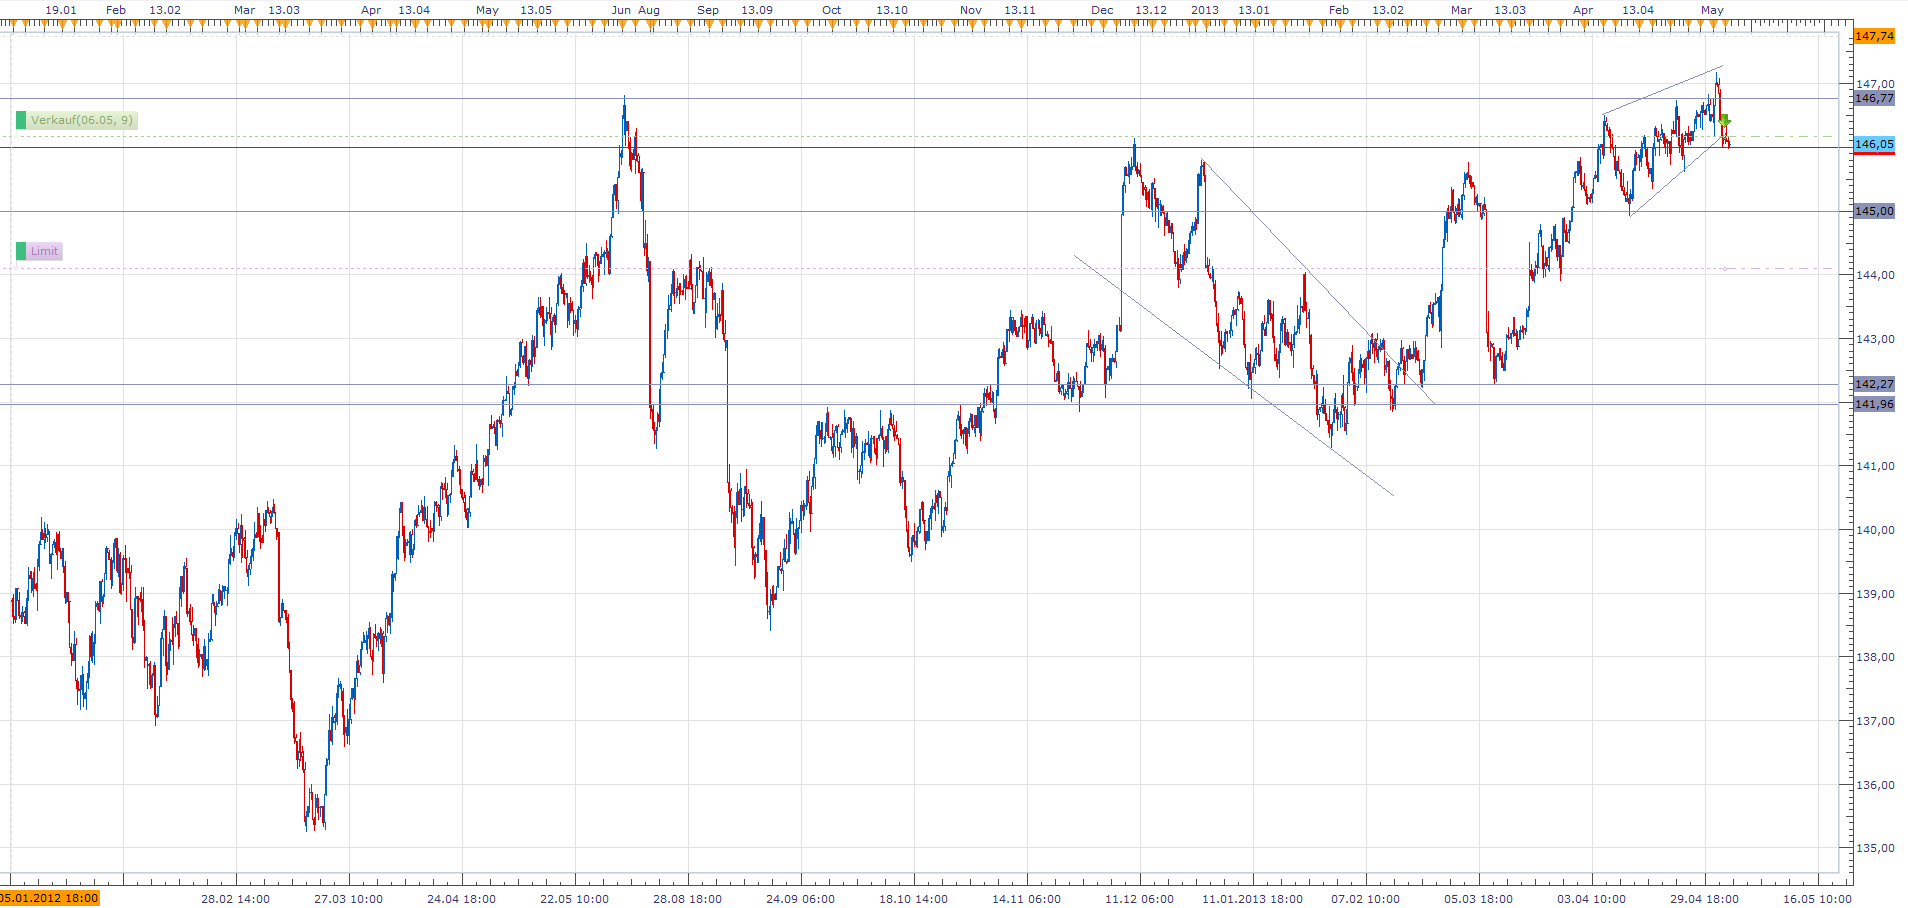Click the 147,00 price axis label
Screen dimensions: 1908x908
coord(1875,85)
